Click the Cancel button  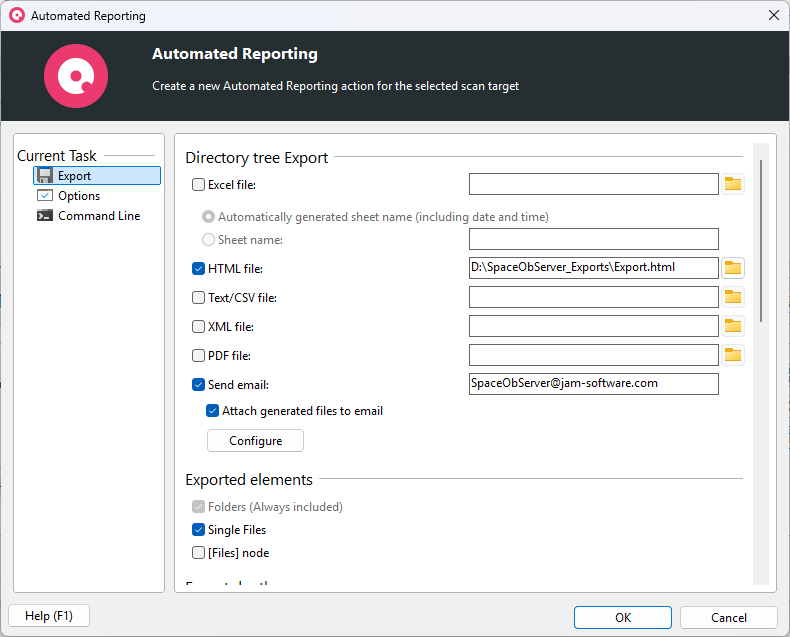728,617
